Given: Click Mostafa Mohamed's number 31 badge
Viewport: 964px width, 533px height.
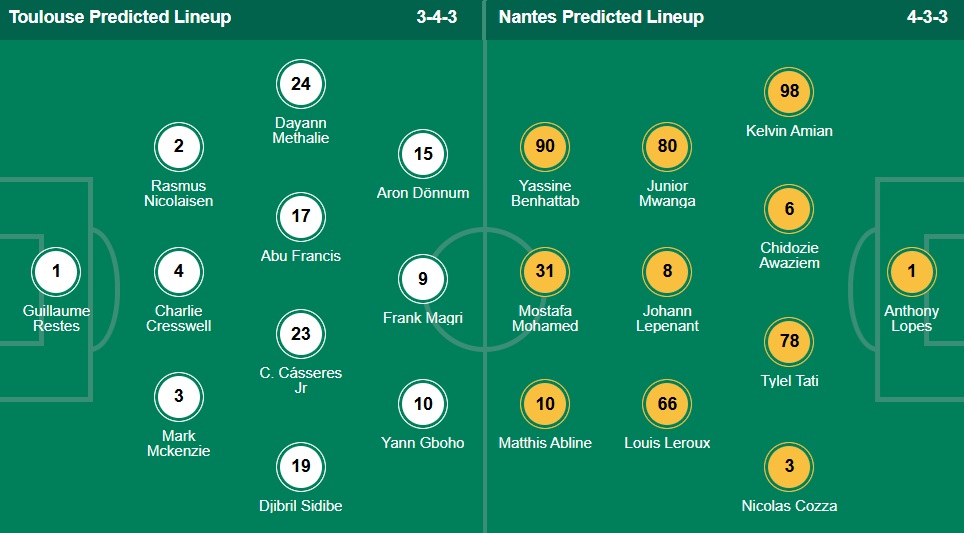Looking at the screenshot, I should [545, 271].
